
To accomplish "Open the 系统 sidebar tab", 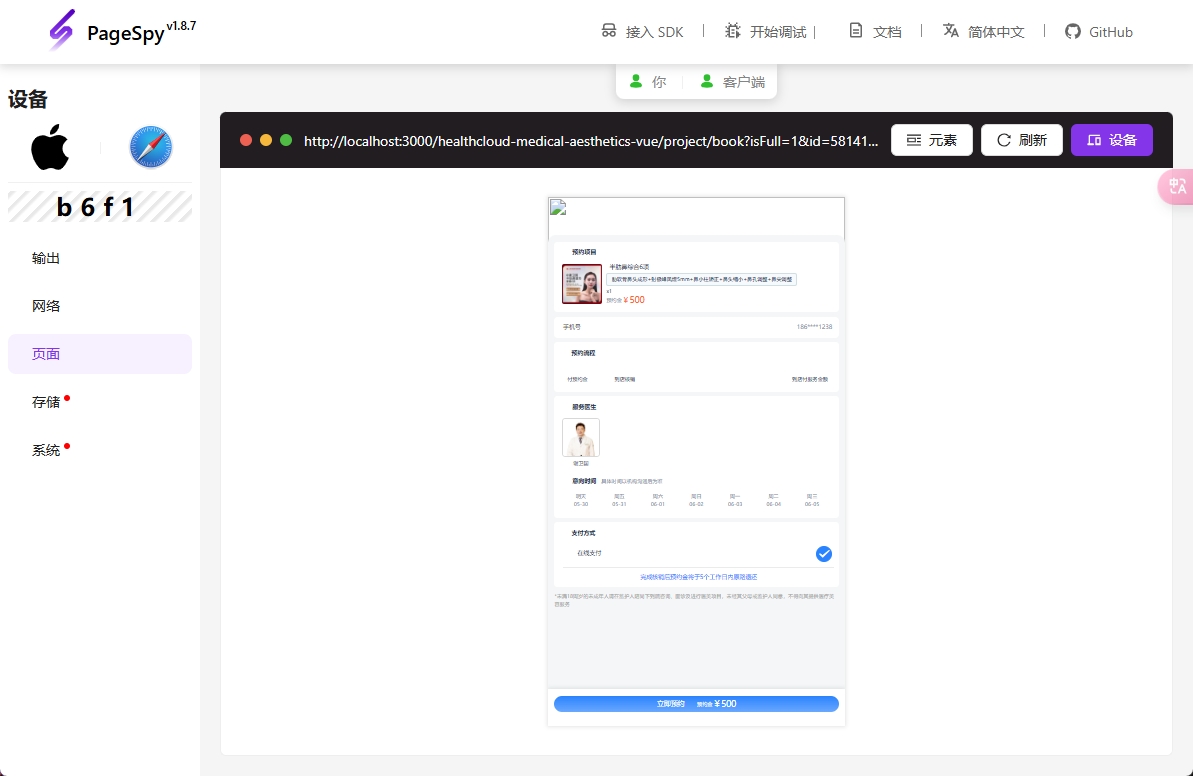I will coord(46,450).
